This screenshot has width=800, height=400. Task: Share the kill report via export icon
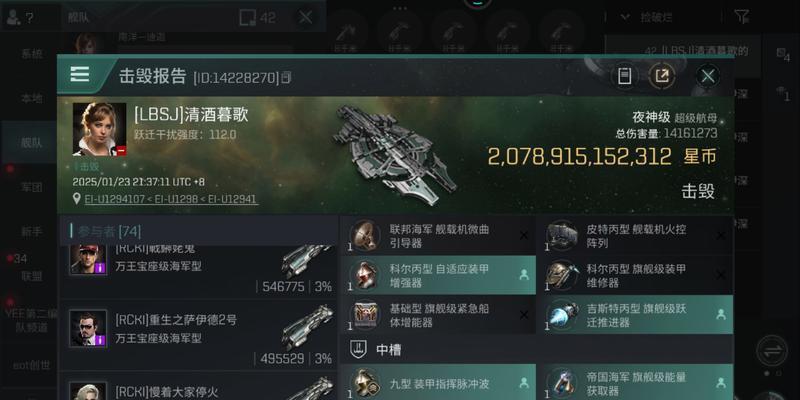662,77
